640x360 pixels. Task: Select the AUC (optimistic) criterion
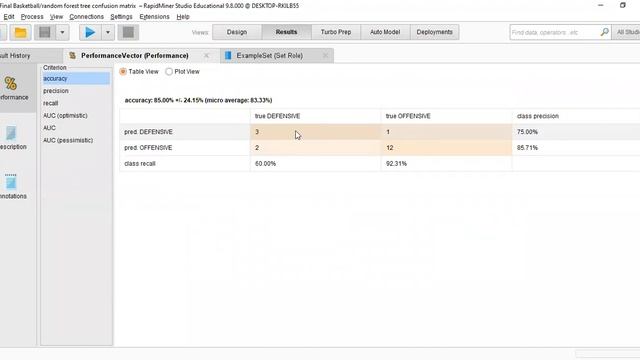point(65,116)
